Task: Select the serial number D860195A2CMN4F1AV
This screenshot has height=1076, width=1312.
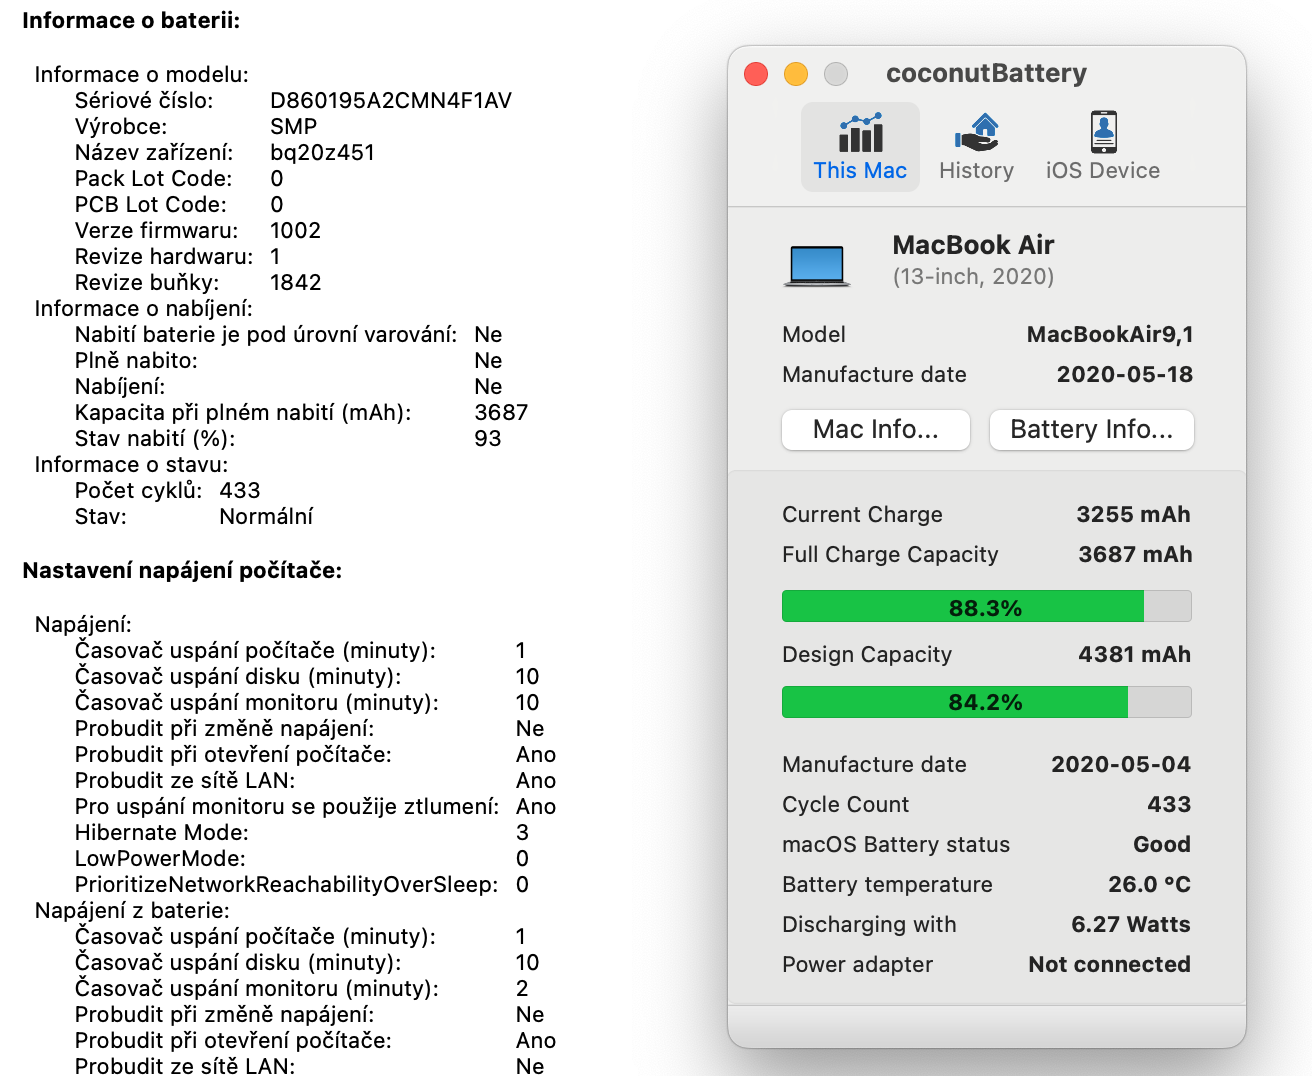Action: point(391,100)
